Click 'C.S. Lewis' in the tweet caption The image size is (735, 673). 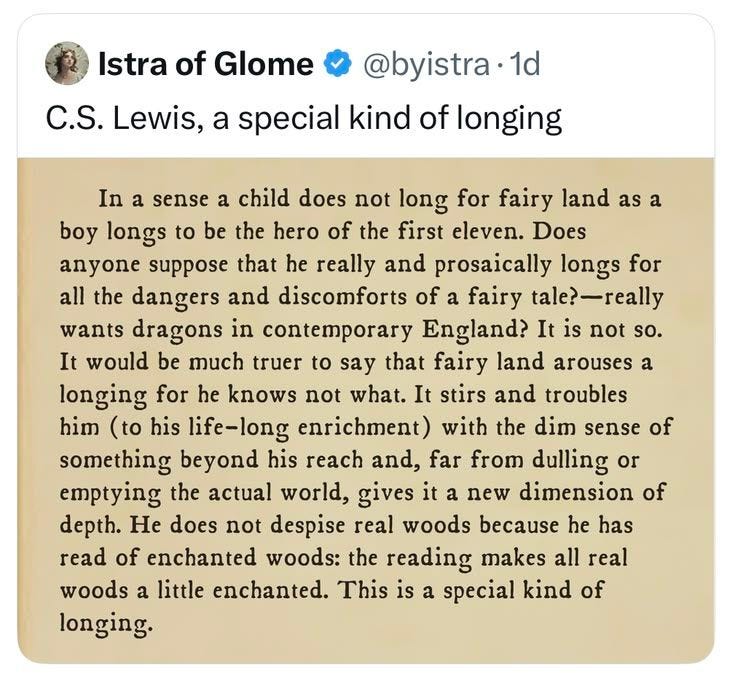pyautogui.click(x=125, y=118)
